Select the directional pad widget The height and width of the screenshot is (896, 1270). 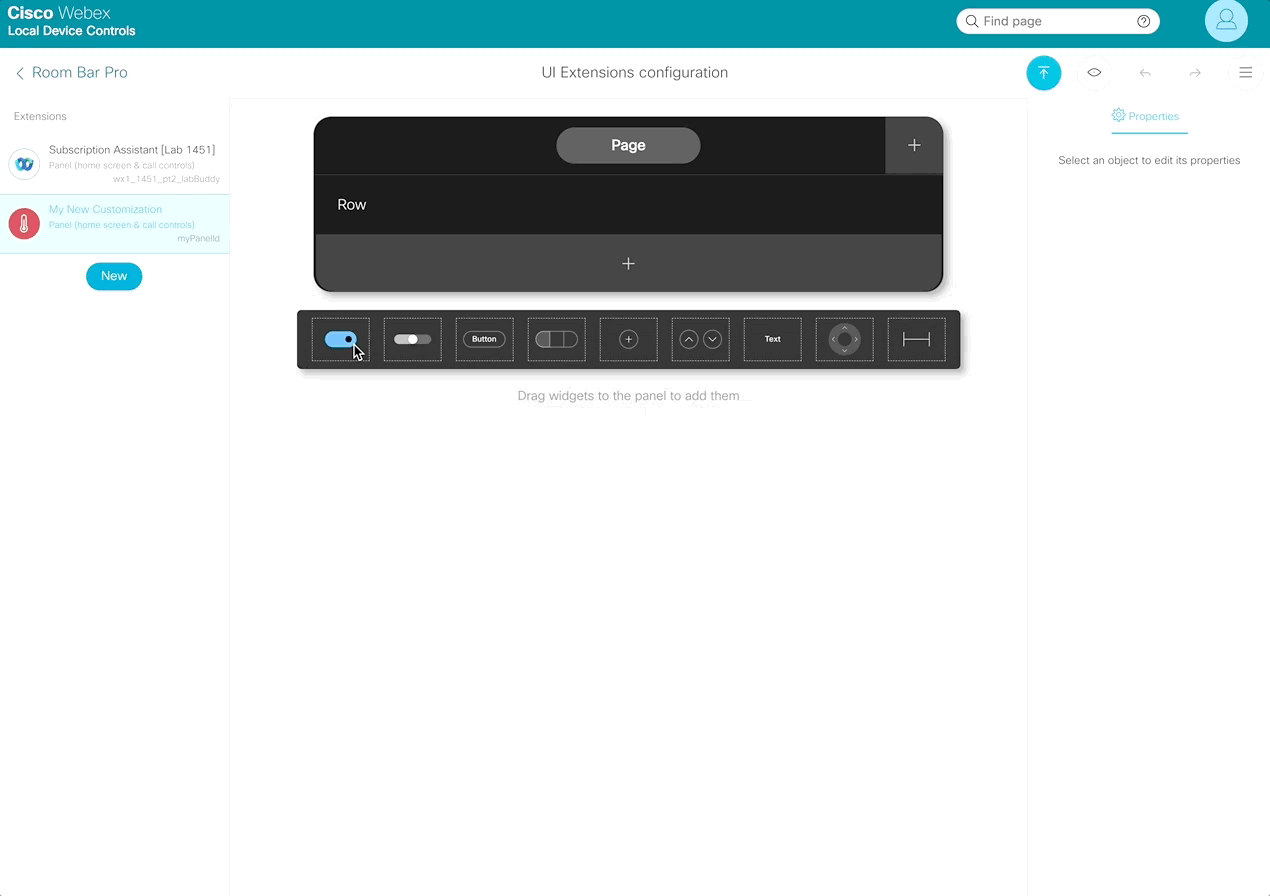pos(844,339)
